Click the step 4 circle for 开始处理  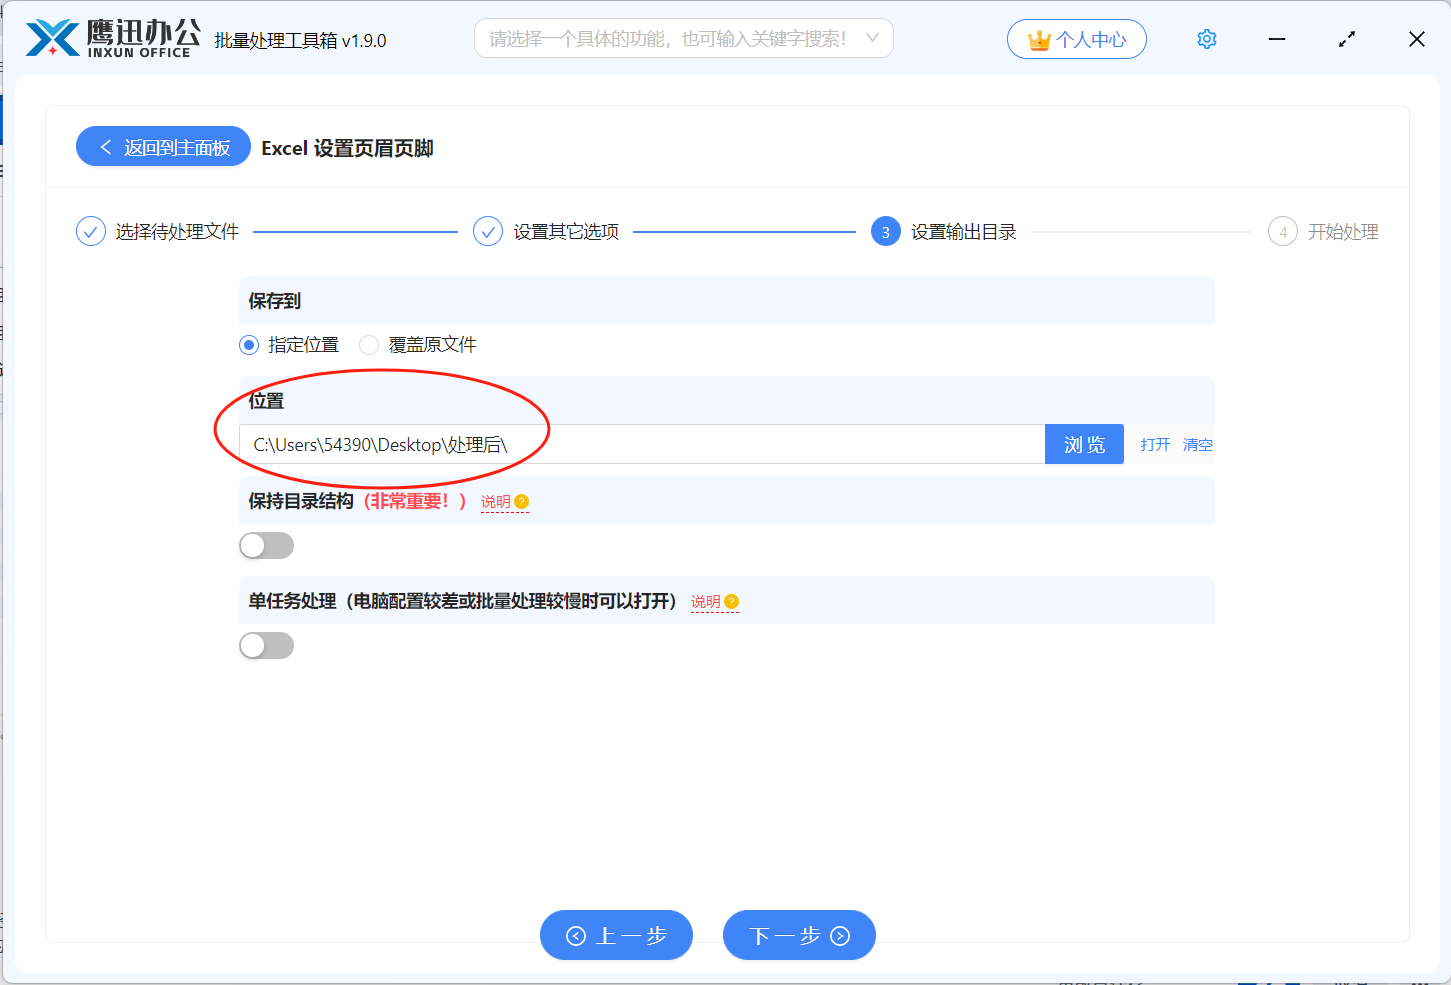[x=1283, y=231]
